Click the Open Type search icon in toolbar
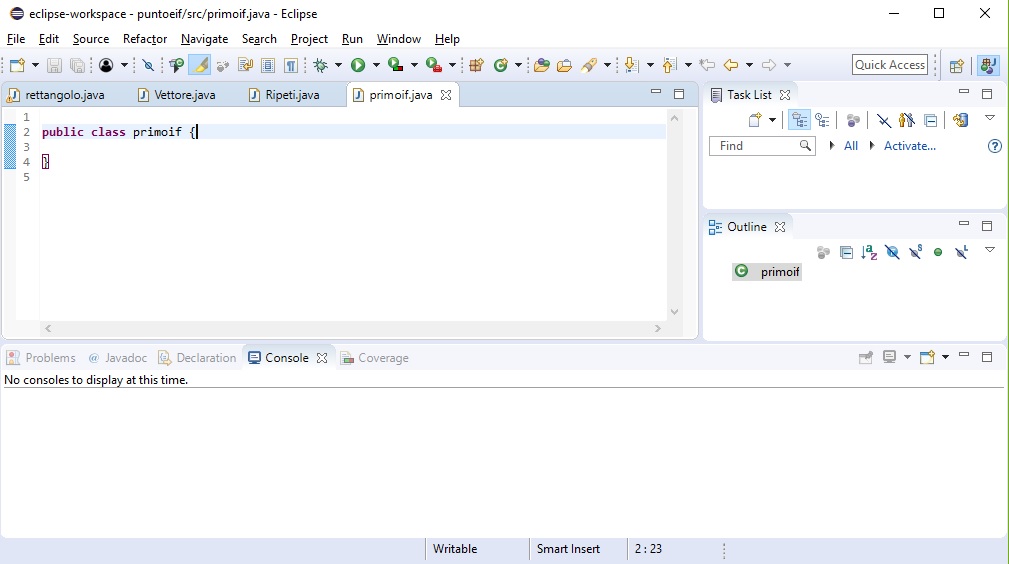 pos(176,65)
